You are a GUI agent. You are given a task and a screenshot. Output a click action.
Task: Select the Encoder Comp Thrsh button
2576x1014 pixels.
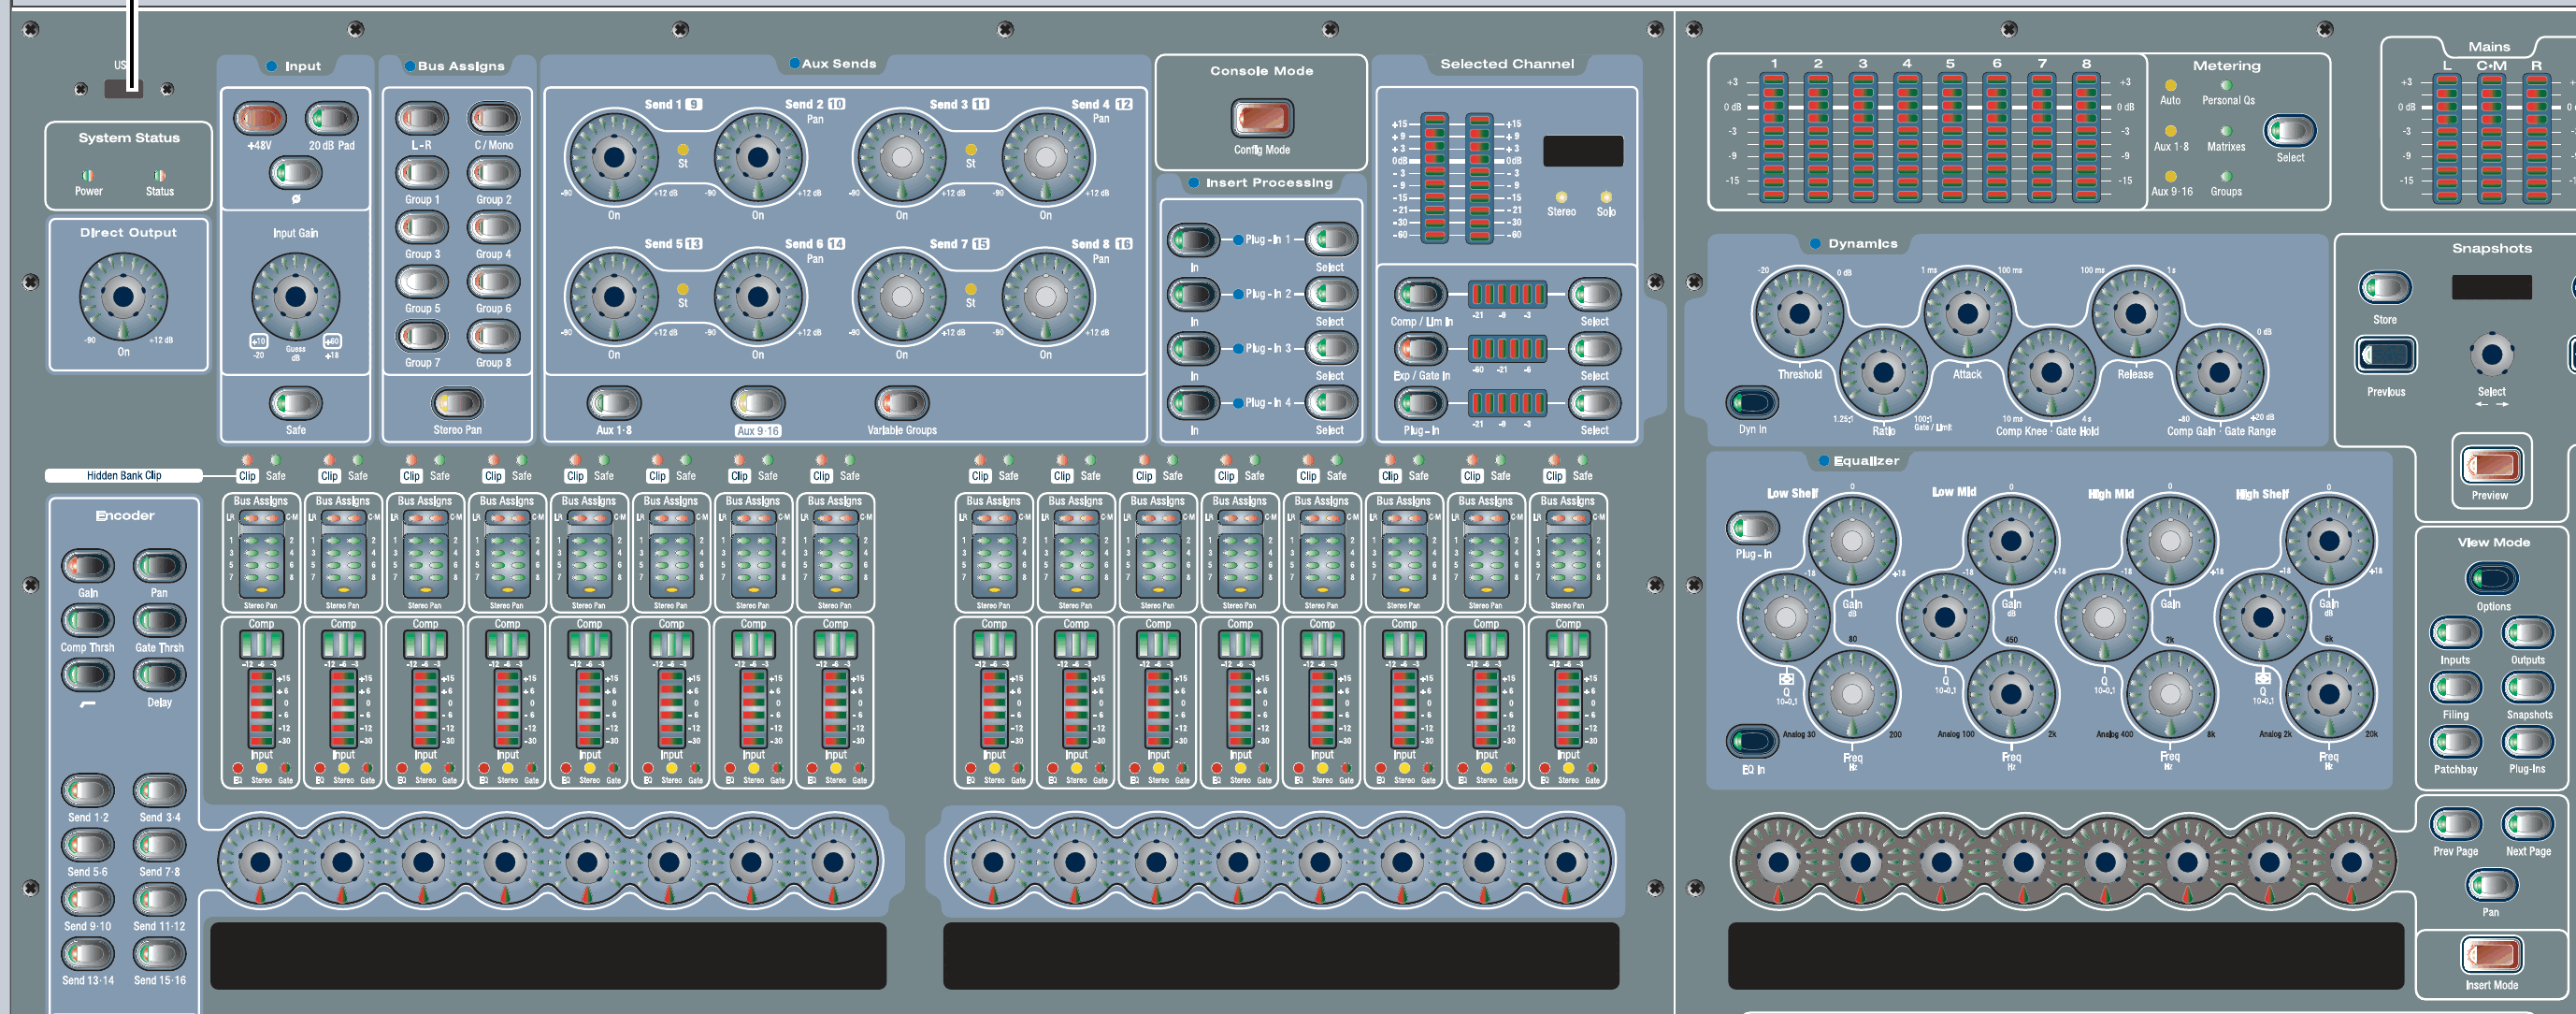tap(88, 621)
